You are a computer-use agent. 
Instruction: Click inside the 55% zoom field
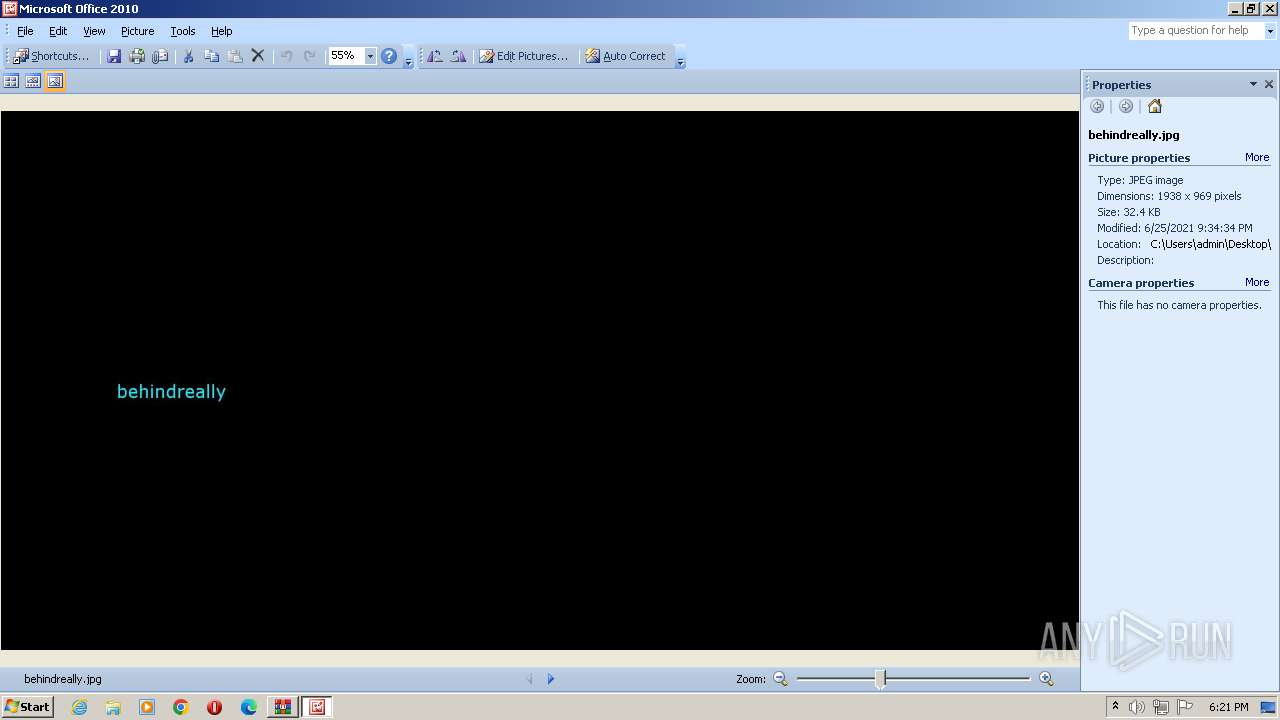point(346,56)
